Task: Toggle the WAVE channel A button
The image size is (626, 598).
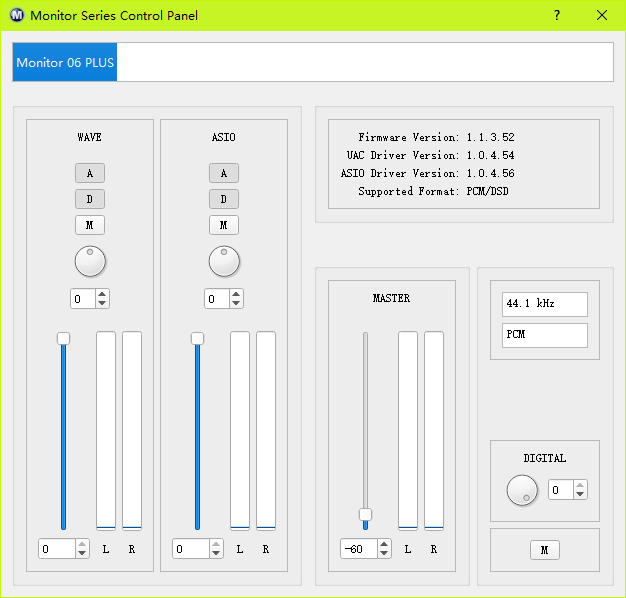Action: [x=90, y=173]
